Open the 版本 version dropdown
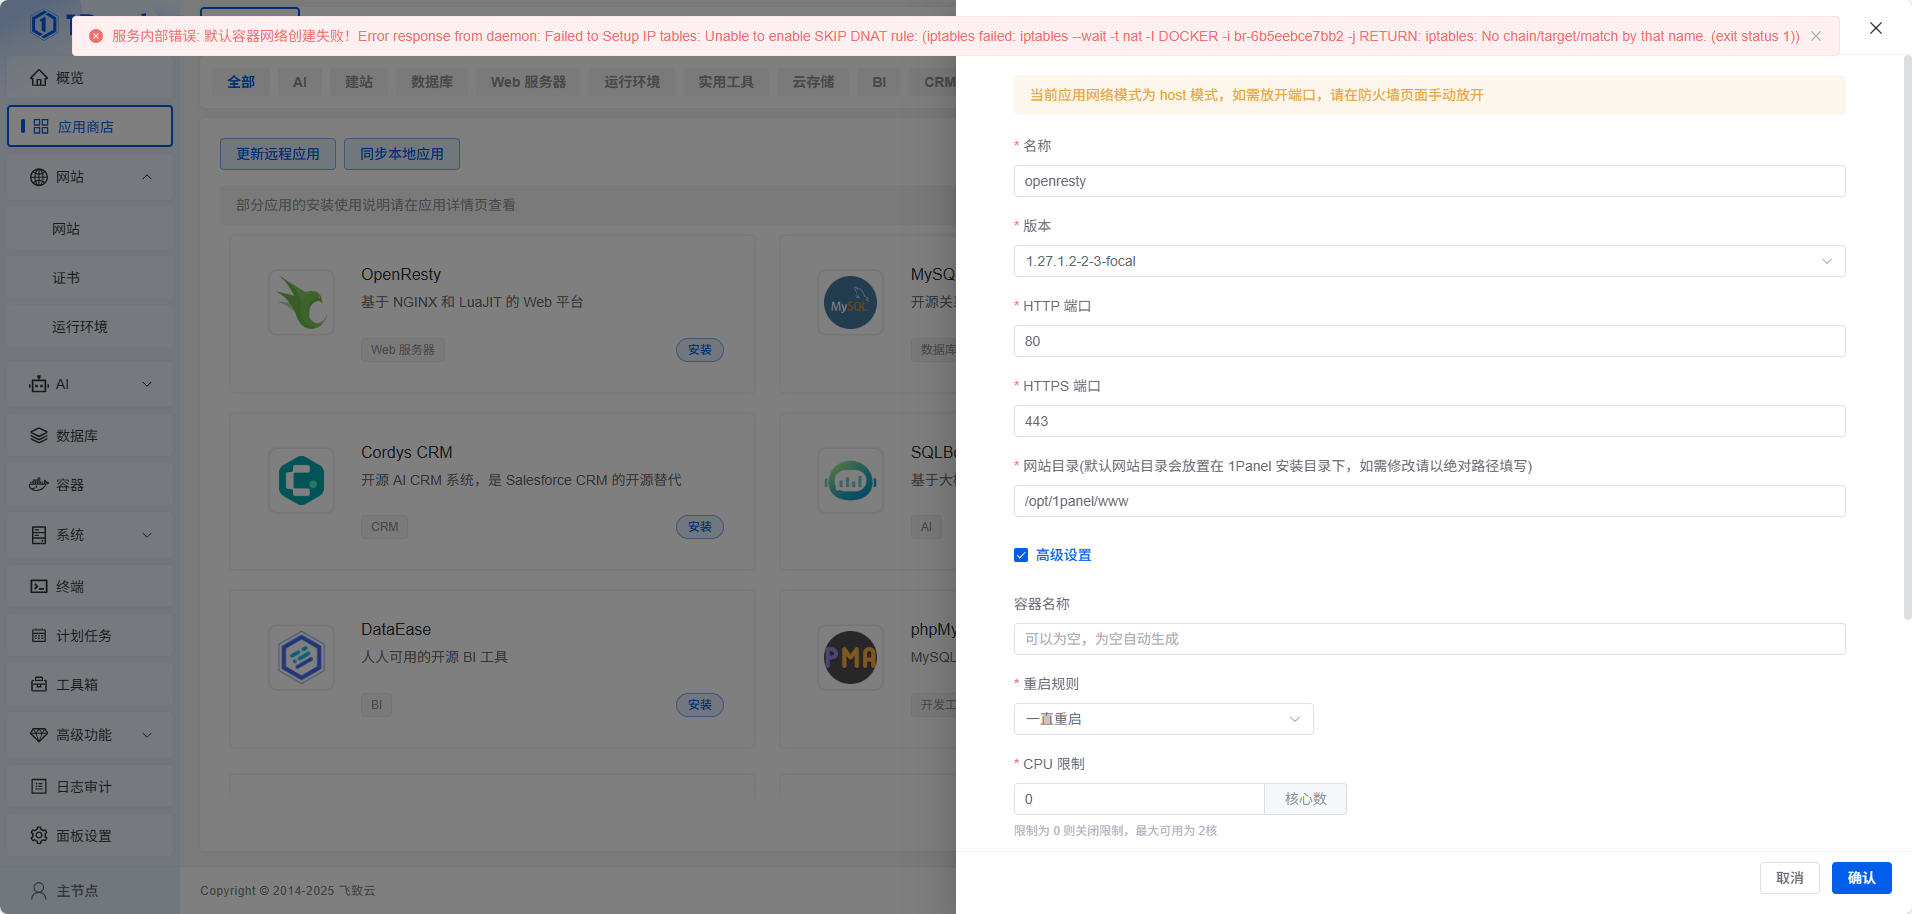This screenshot has height=914, width=1912. [x=1429, y=261]
